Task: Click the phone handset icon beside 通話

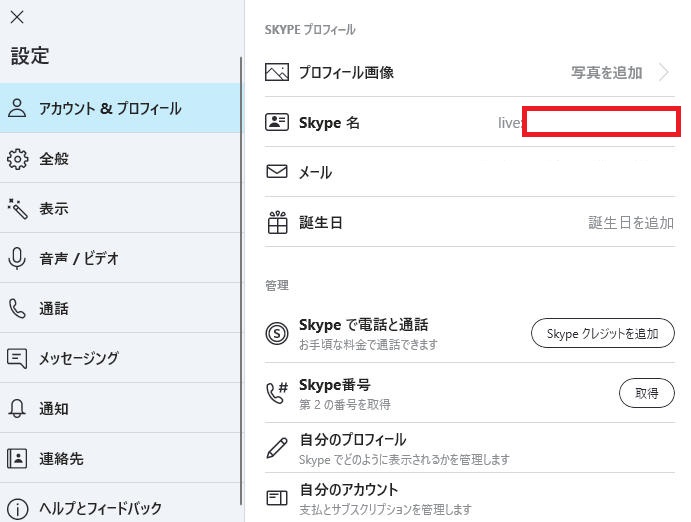Action: coord(17,308)
